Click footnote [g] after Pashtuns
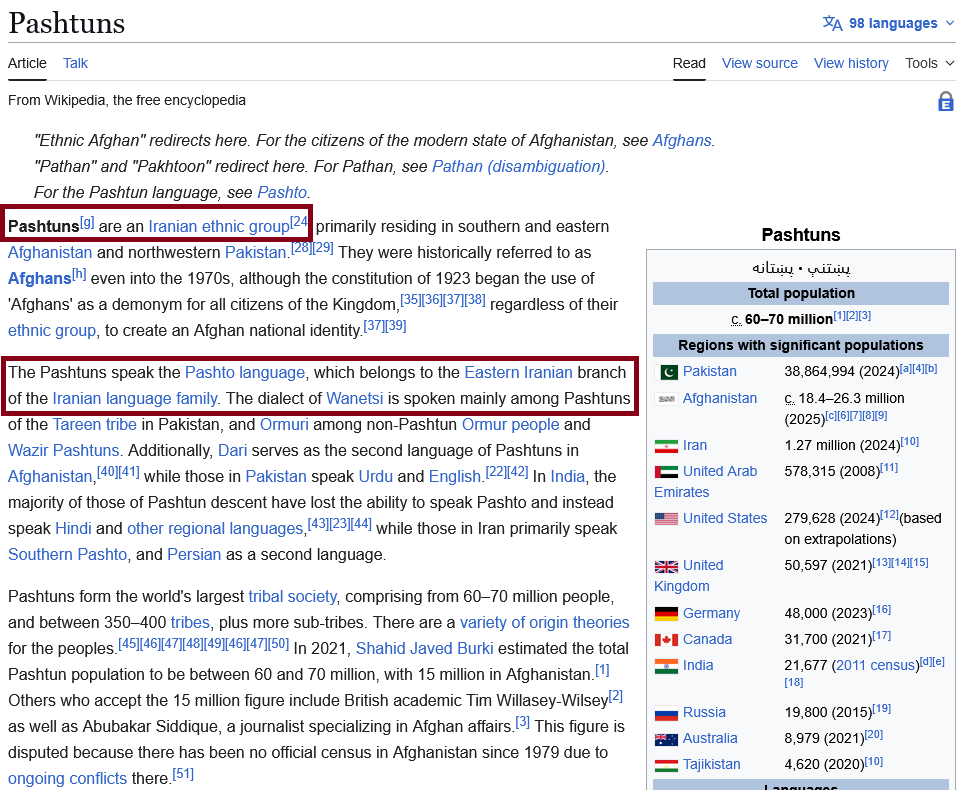 click(x=87, y=221)
